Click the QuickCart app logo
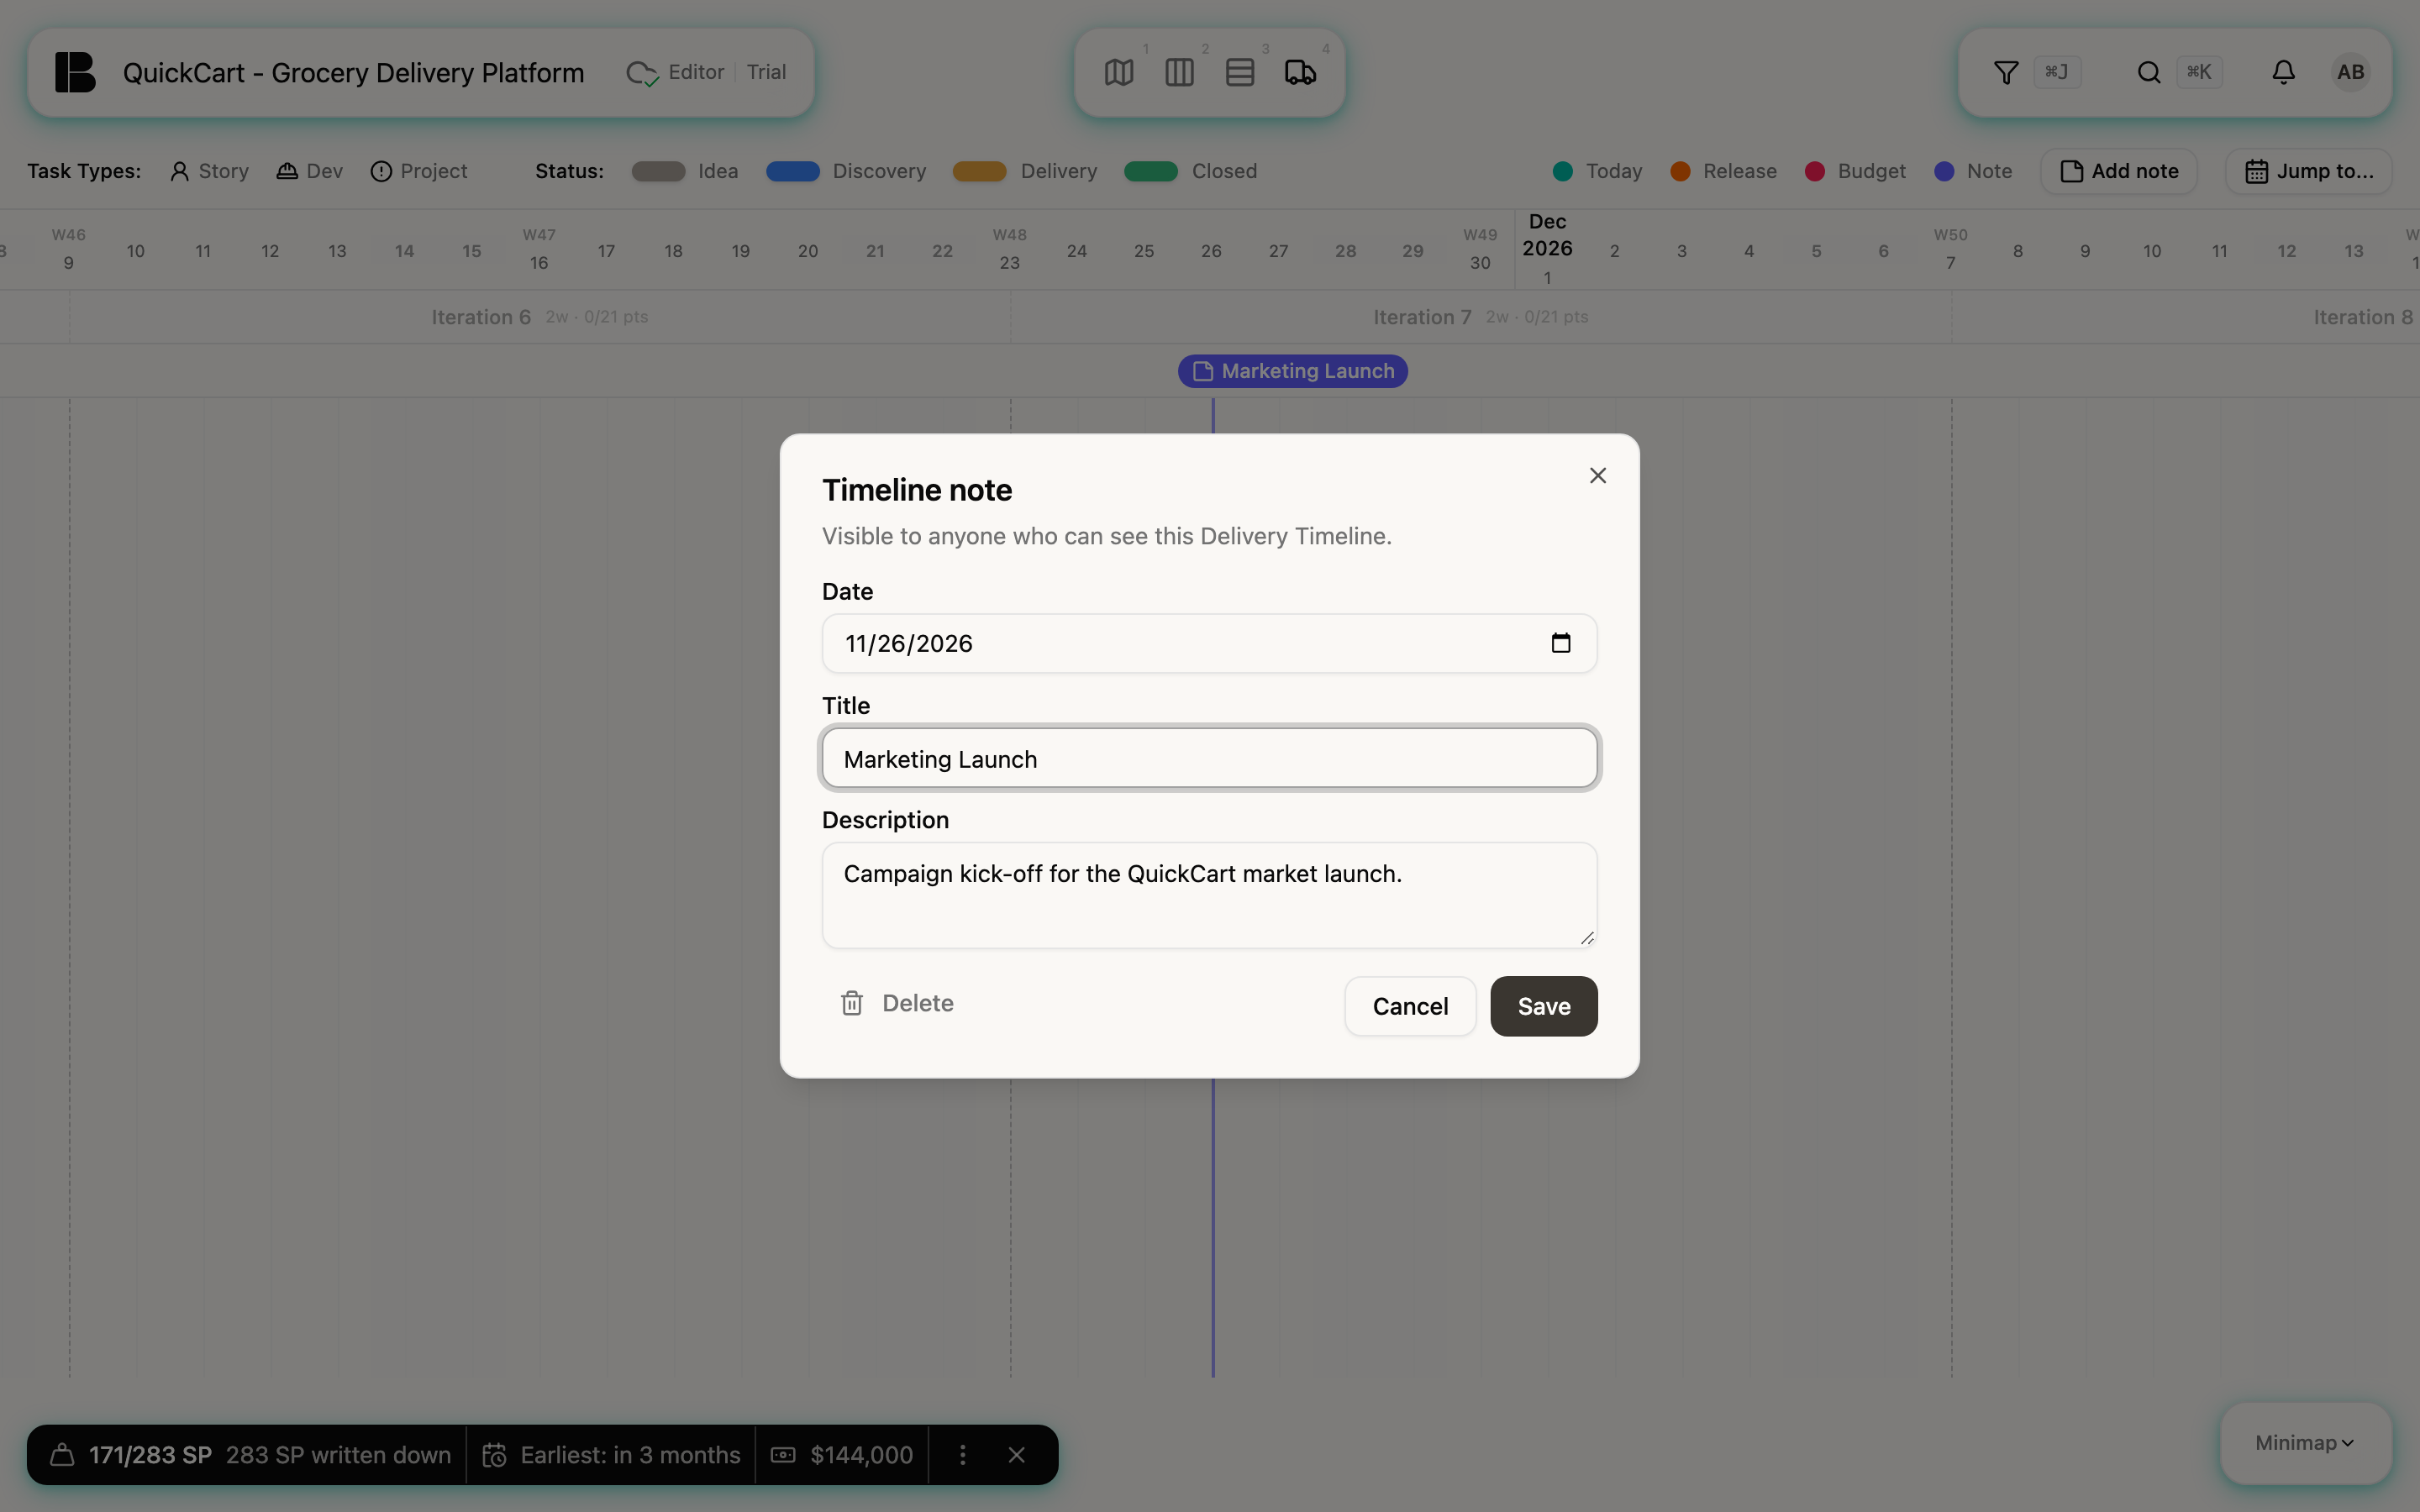Screen dimensions: 2420x1512 [x=75, y=72]
